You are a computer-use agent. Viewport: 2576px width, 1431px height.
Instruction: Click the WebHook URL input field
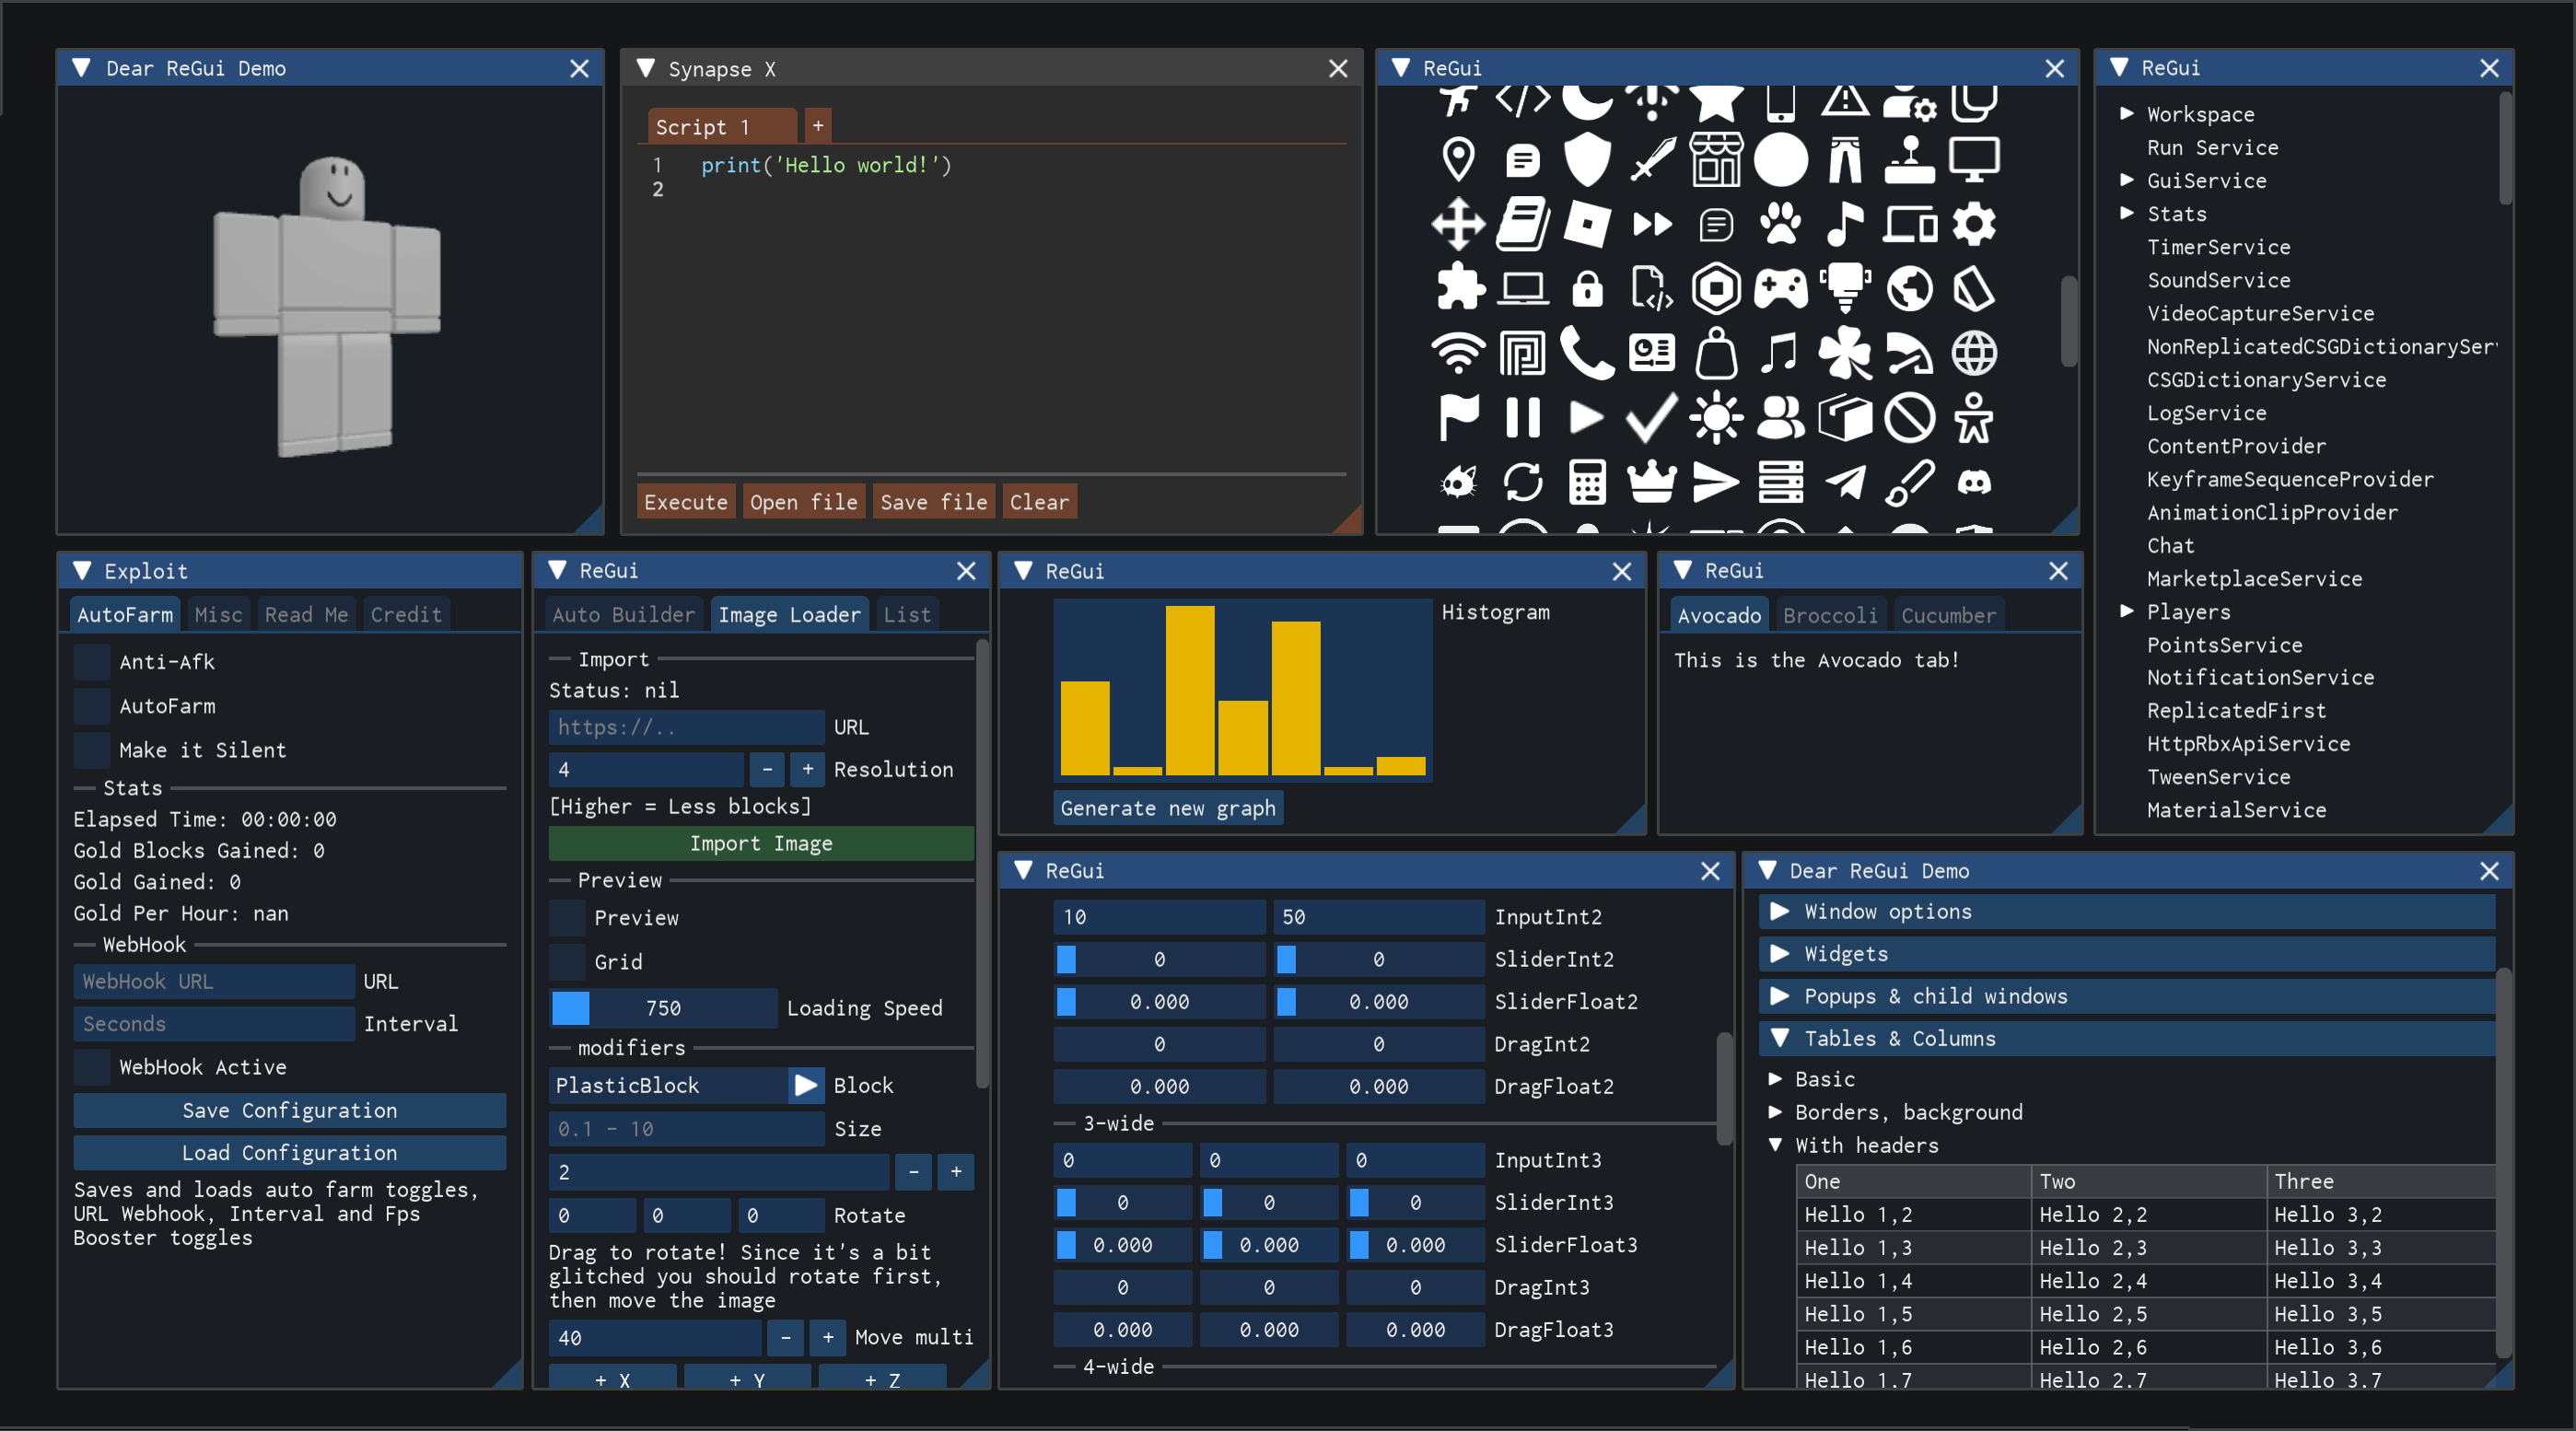click(x=213, y=982)
